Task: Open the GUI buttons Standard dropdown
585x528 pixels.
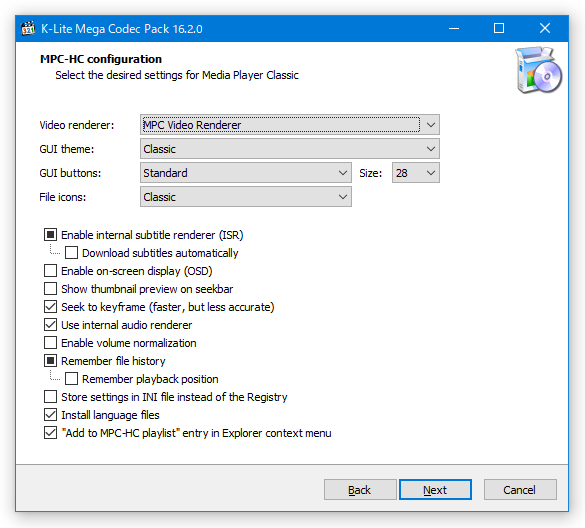Action: tap(246, 173)
